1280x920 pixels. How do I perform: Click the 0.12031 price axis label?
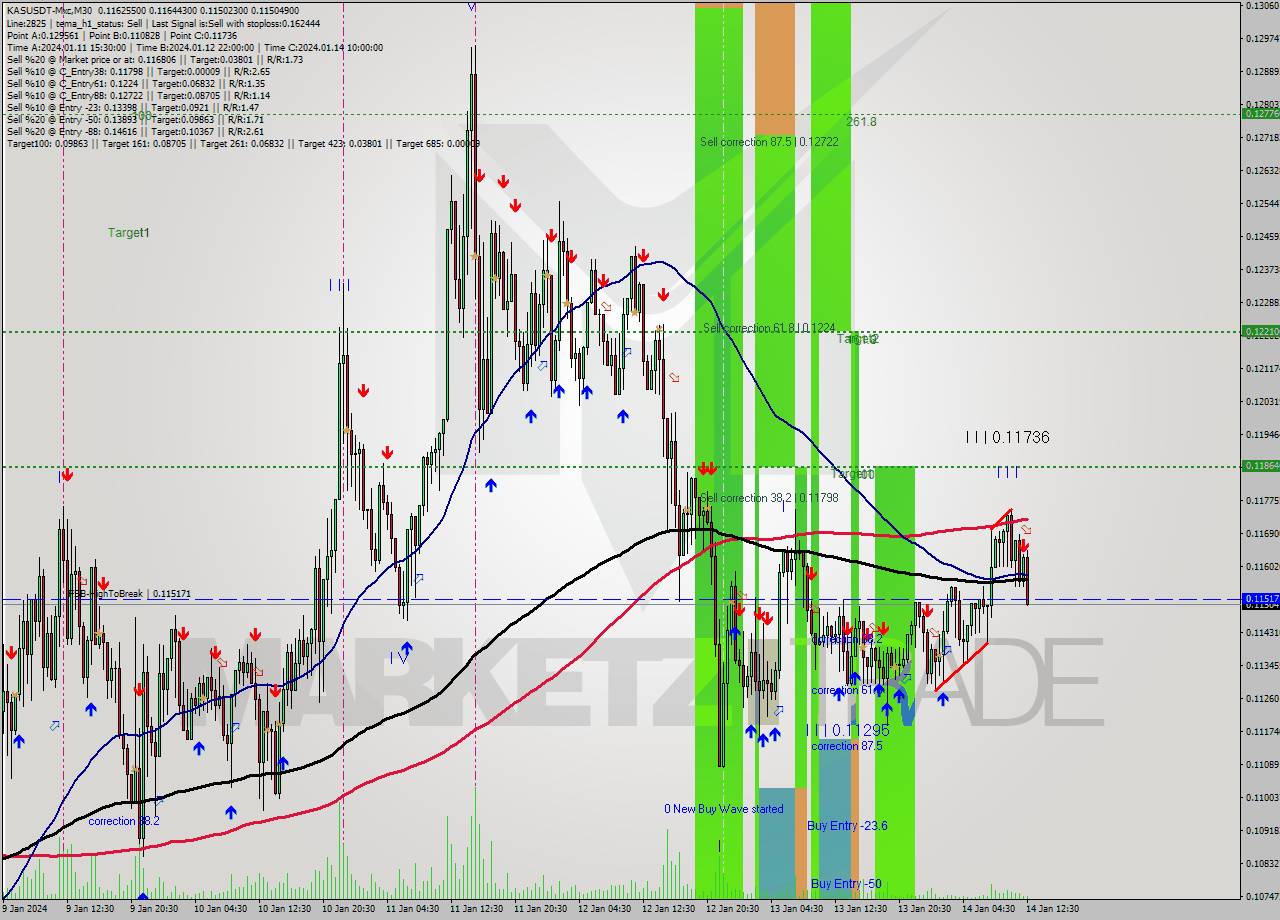tap(1262, 402)
